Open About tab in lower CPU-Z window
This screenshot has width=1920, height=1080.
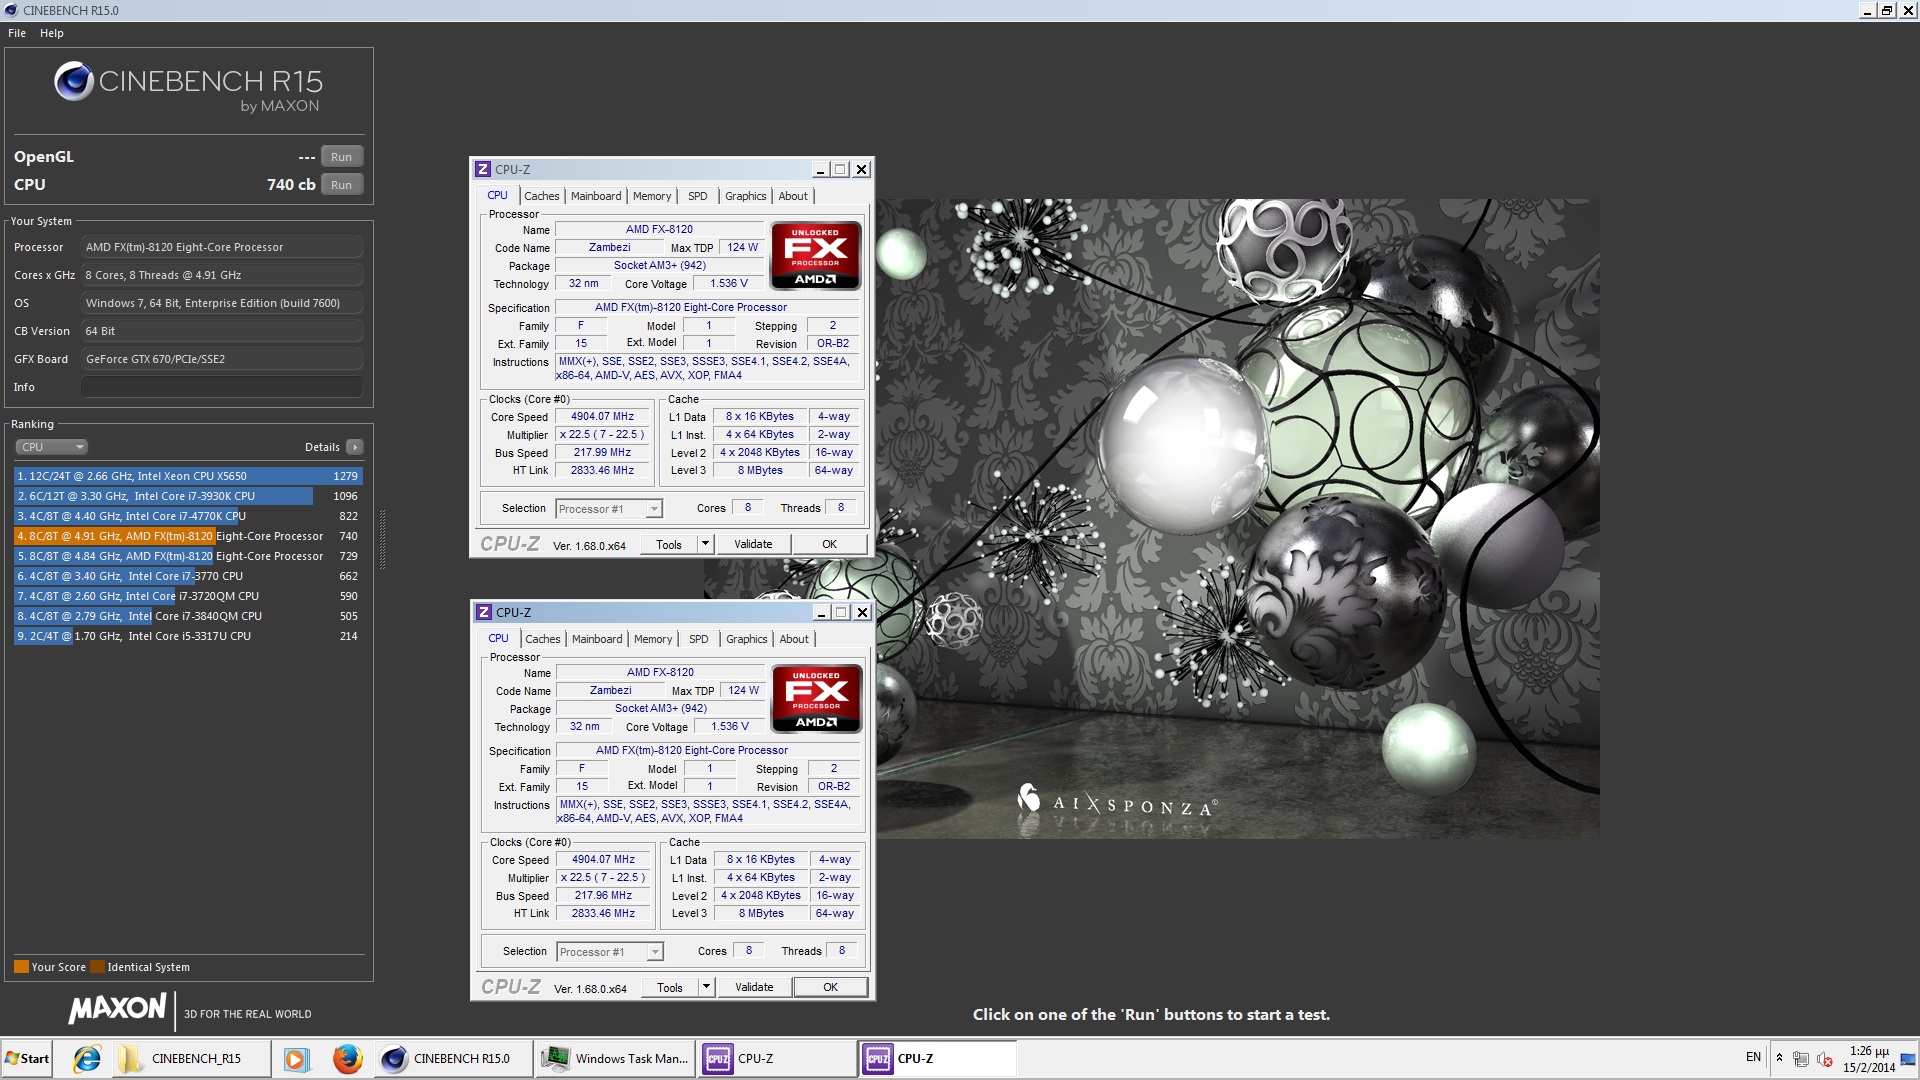tap(794, 639)
